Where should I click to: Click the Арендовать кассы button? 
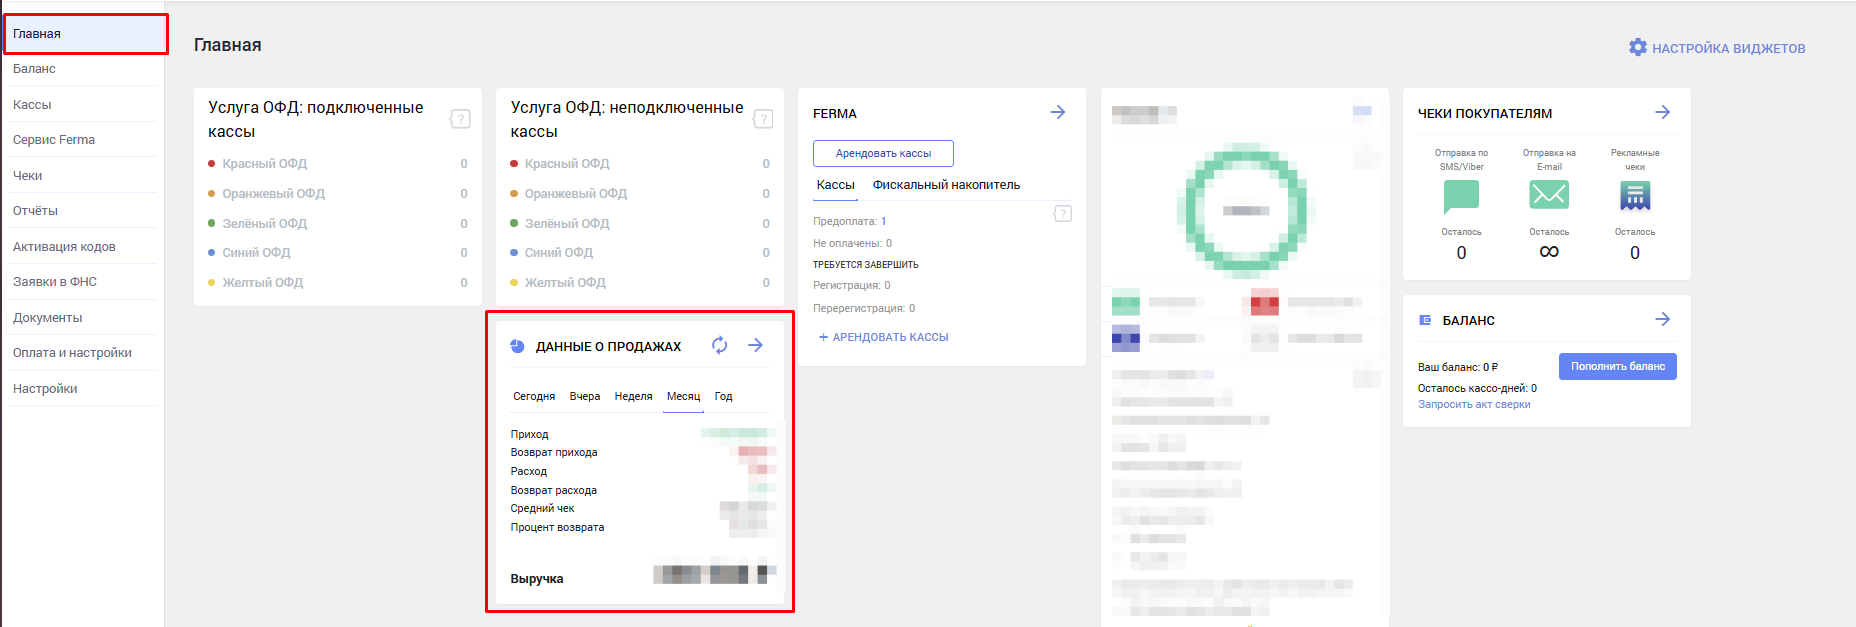coord(883,153)
